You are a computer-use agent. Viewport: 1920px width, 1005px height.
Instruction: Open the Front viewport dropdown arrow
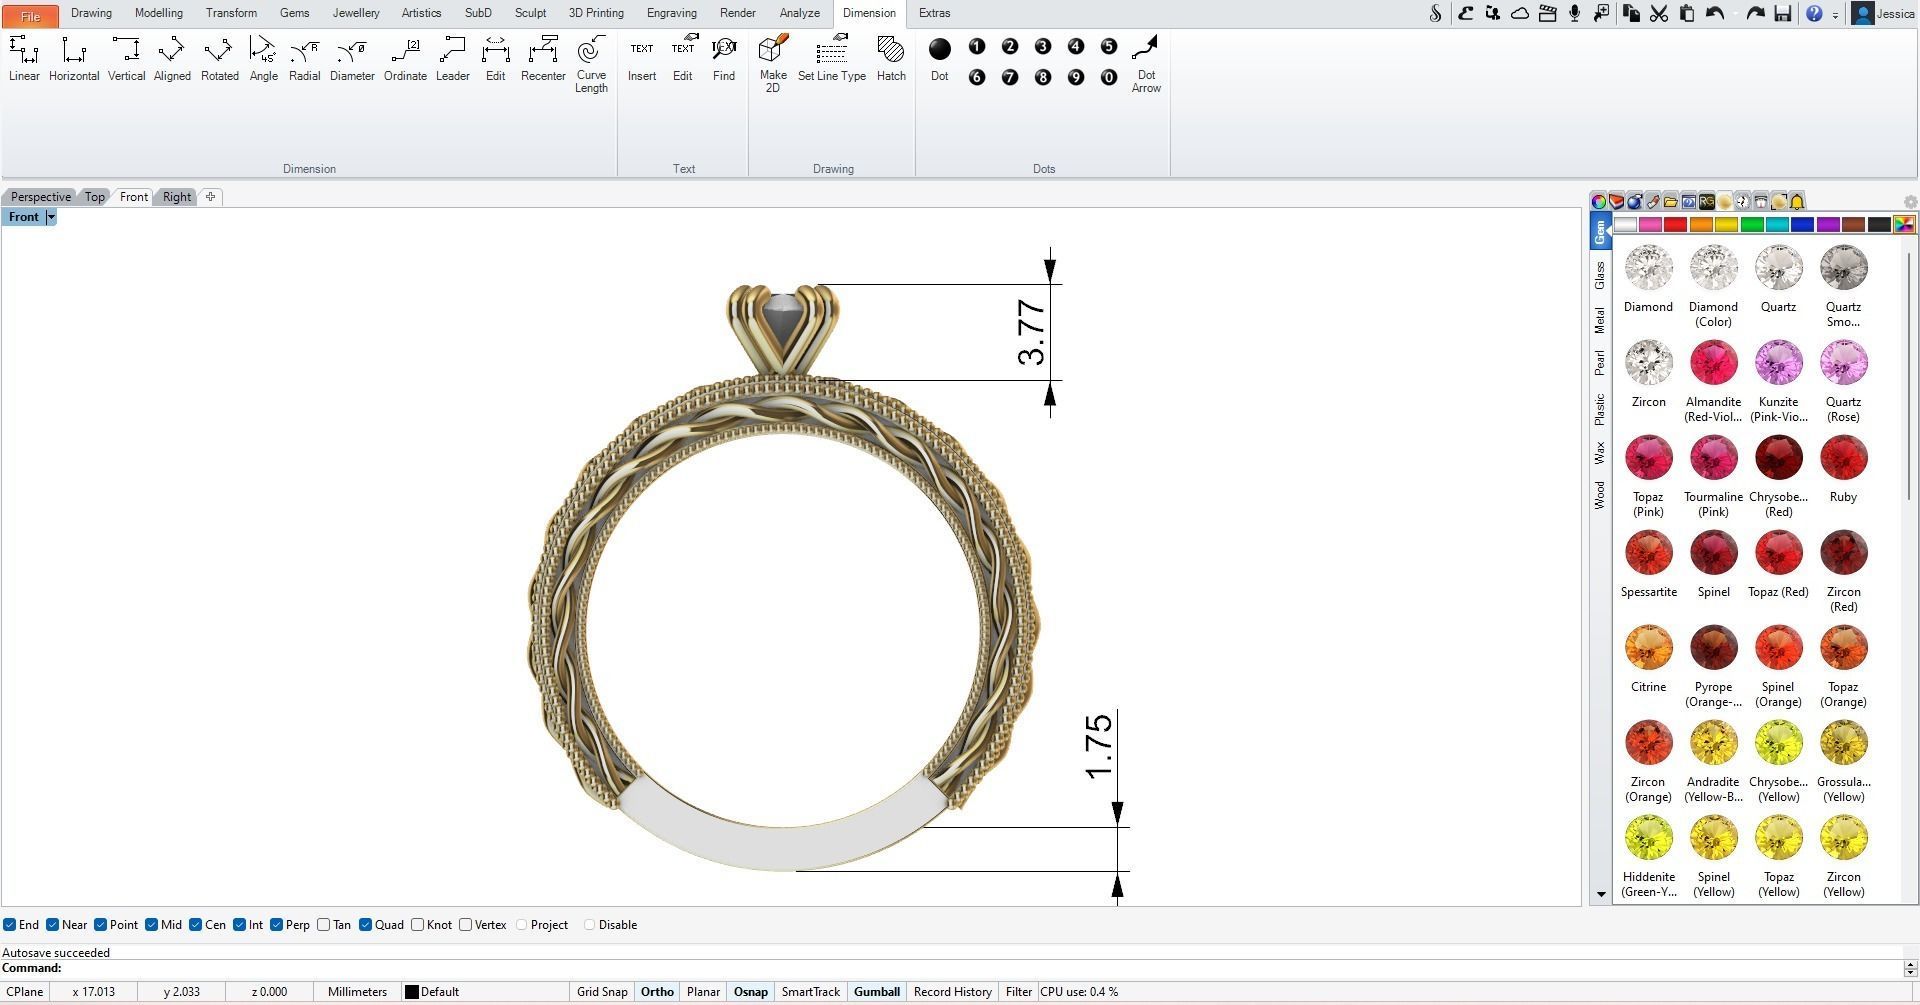(x=51, y=217)
